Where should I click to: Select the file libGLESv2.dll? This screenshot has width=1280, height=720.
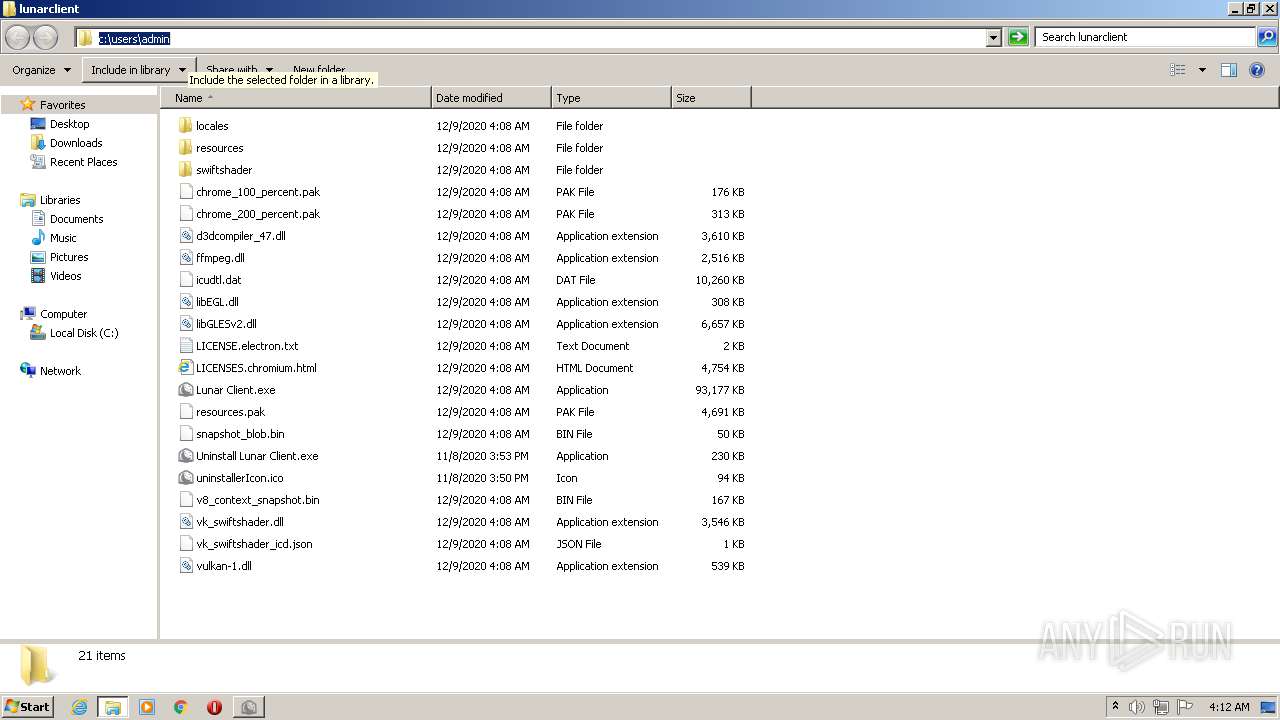pyautogui.click(x=226, y=324)
